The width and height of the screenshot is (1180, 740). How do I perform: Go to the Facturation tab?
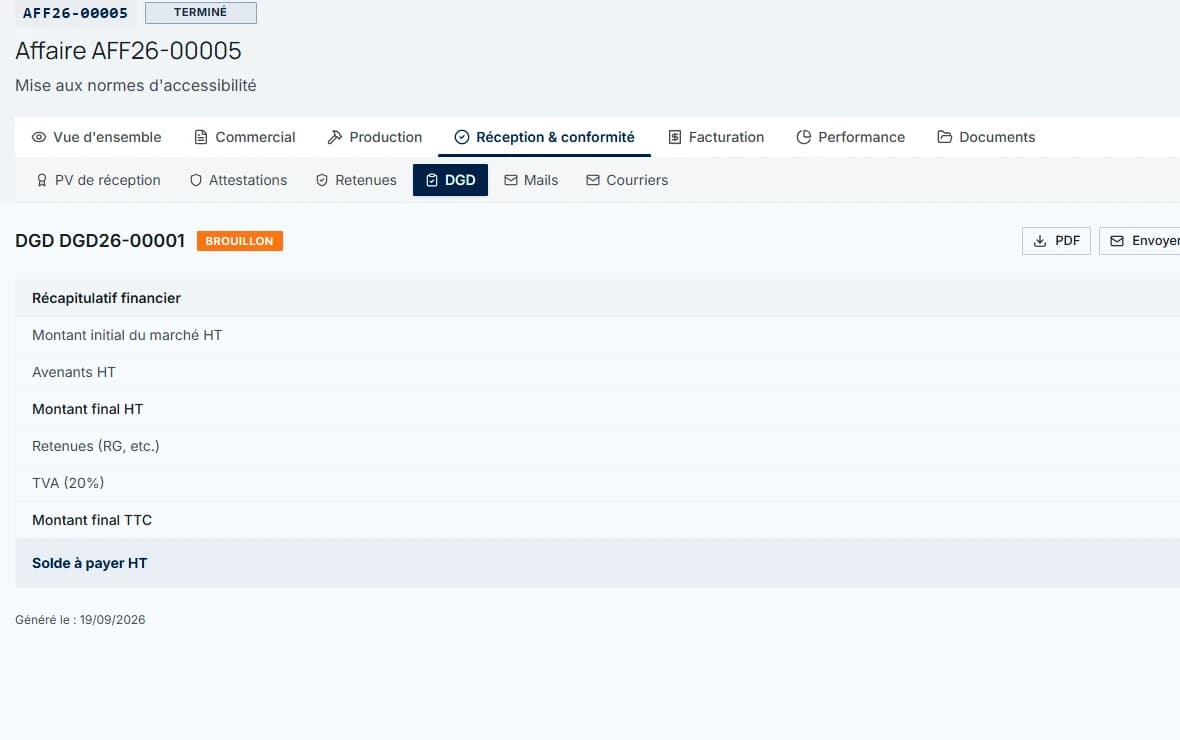(716, 137)
